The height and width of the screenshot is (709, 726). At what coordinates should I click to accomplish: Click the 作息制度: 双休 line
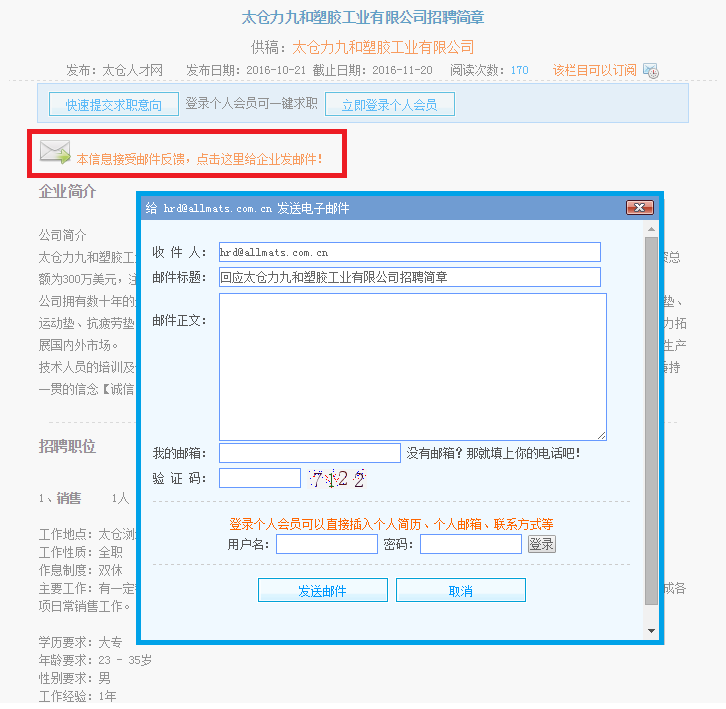click(x=81, y=570)
